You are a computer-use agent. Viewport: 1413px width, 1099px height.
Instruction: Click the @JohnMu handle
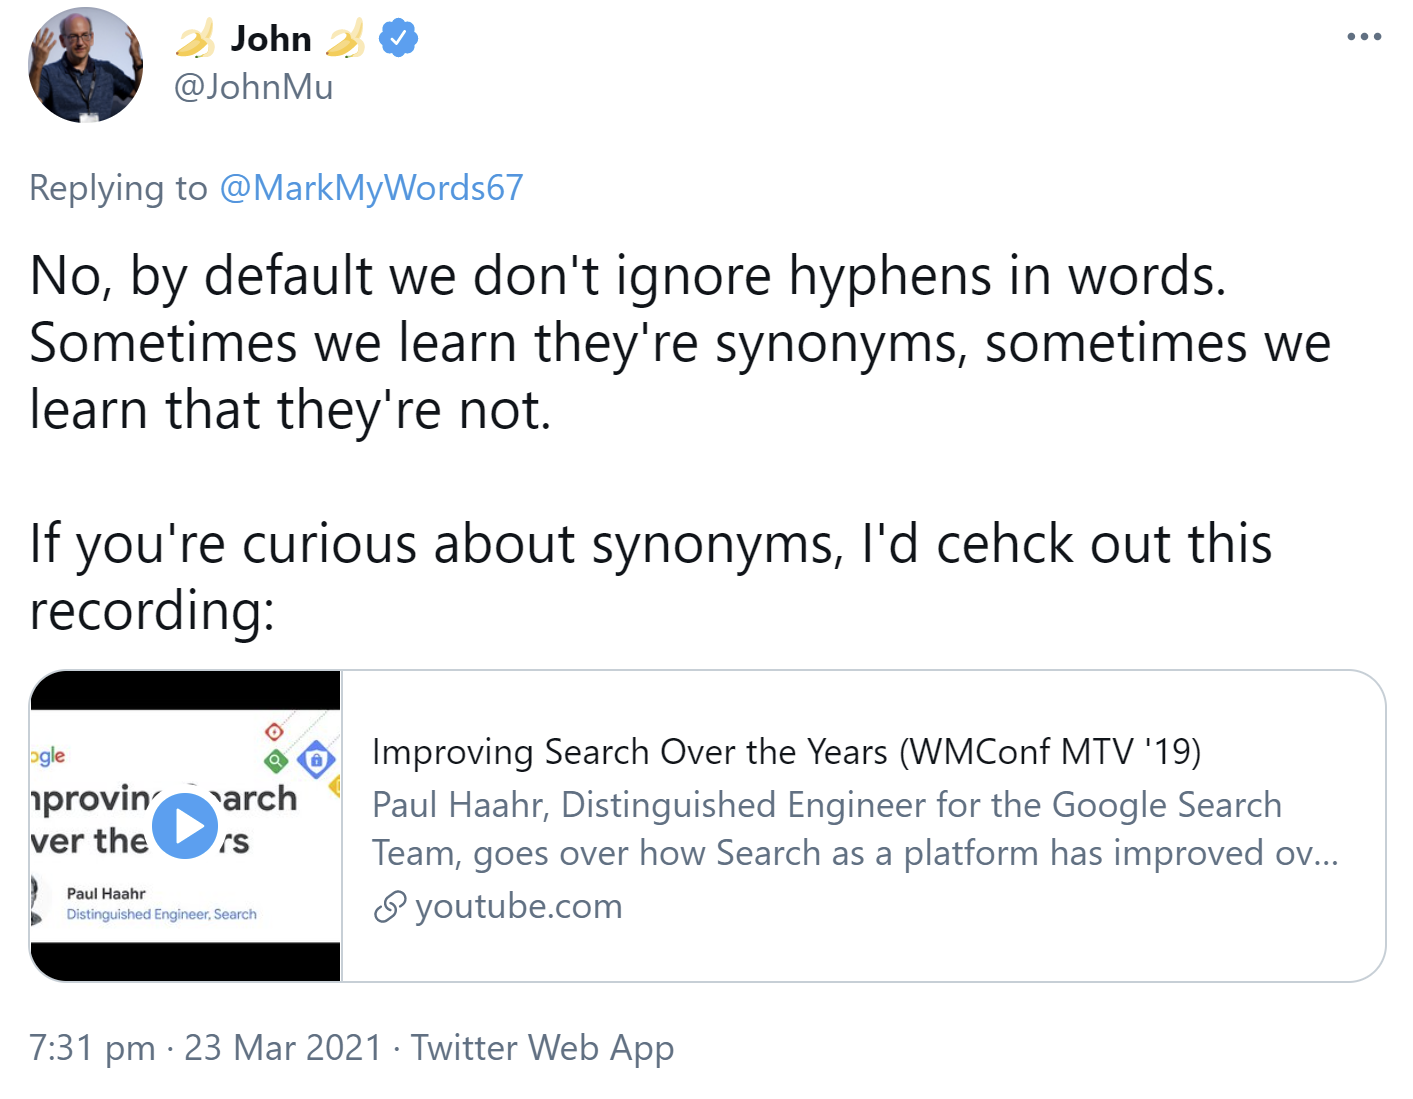point(253,87)
